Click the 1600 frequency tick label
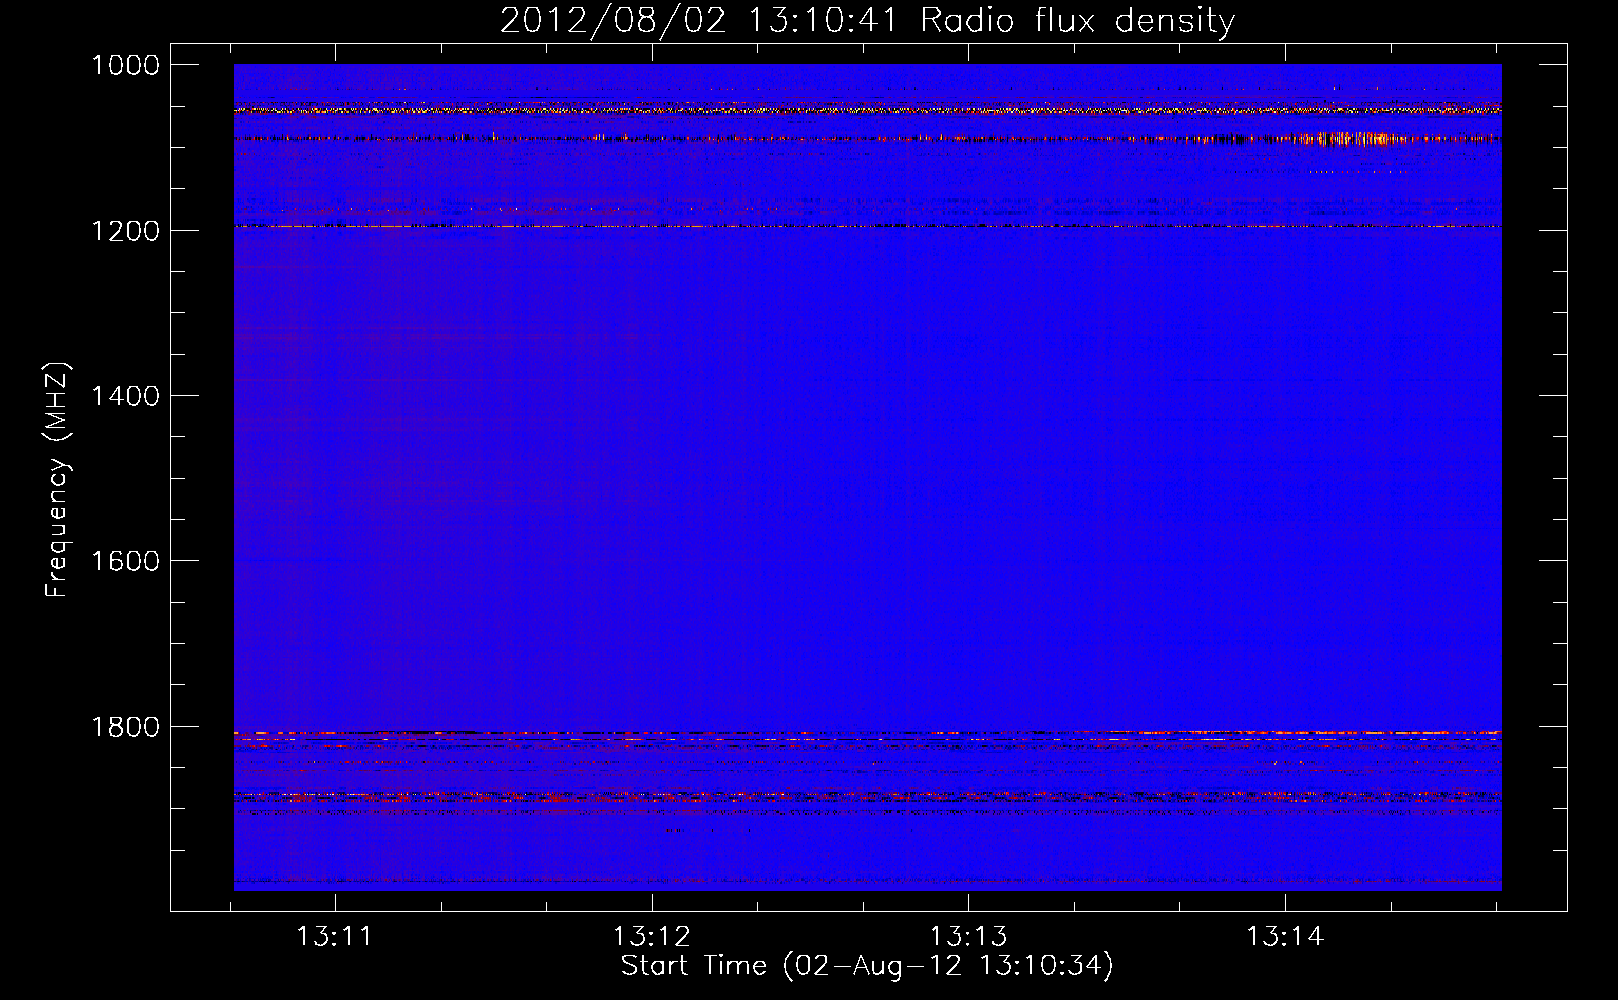 tap(126, 561)
